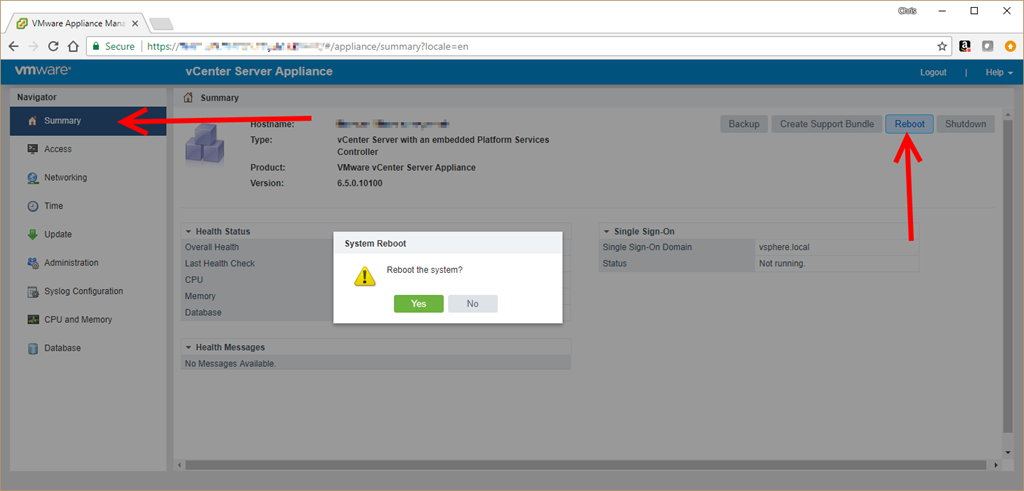Screen dimensions: 1024x491
Task: Click the vertical scrollbar down arrow
Action: [x=1006, y=452]
